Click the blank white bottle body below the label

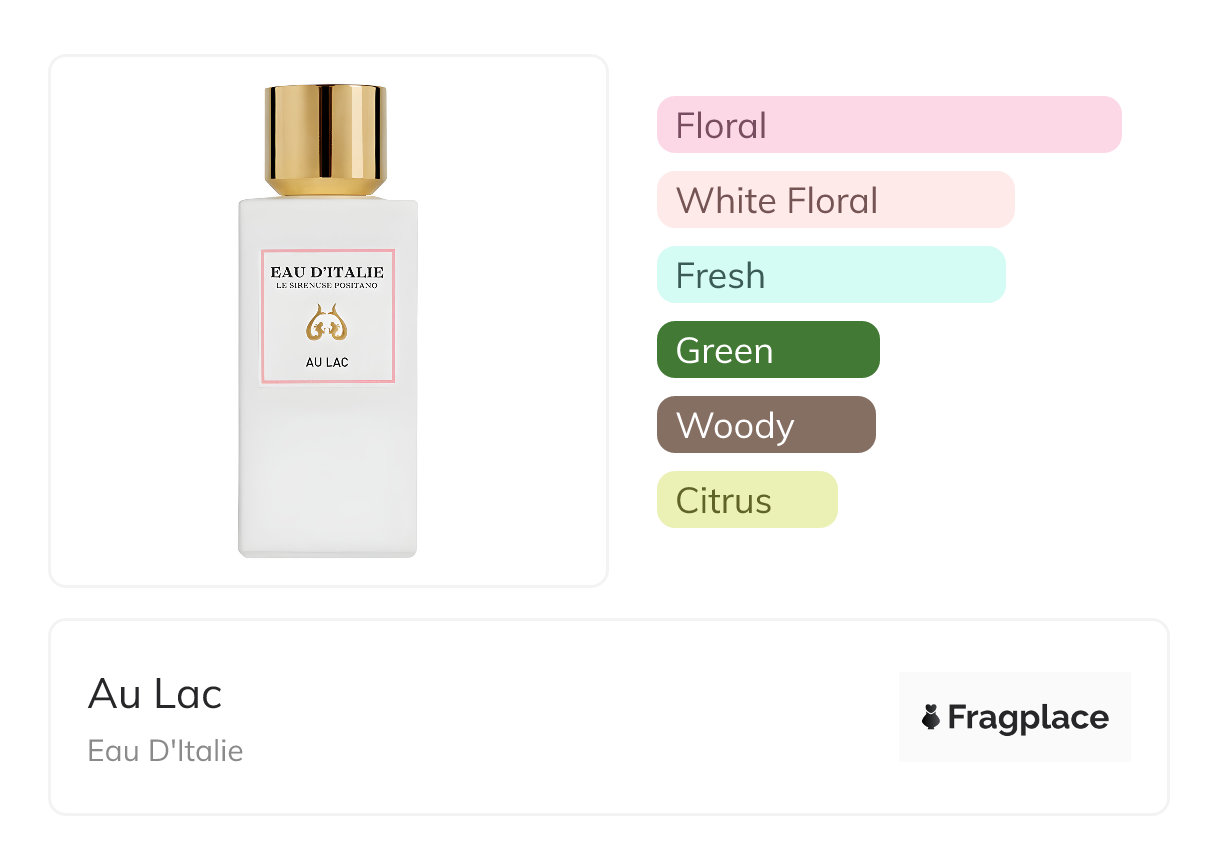(327, 470)
